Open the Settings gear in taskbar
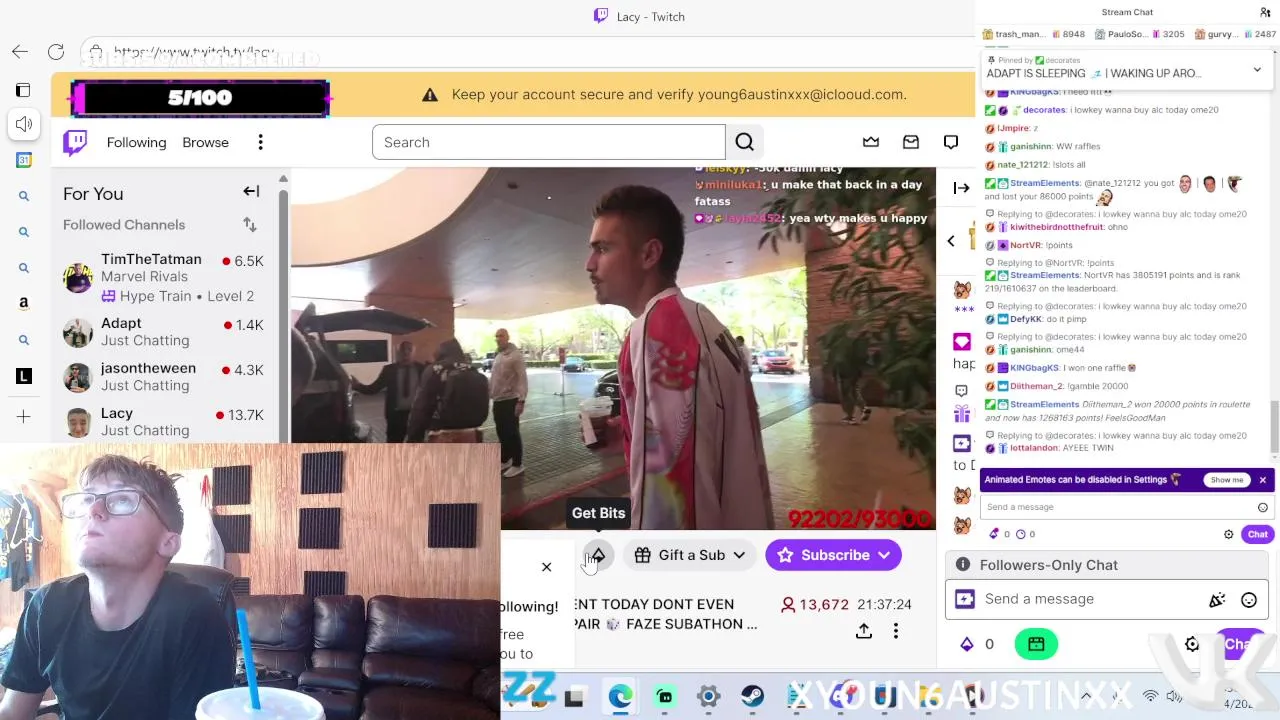Image resolution: width=1280 pixels, height=720 pixels. click(708, 697)
